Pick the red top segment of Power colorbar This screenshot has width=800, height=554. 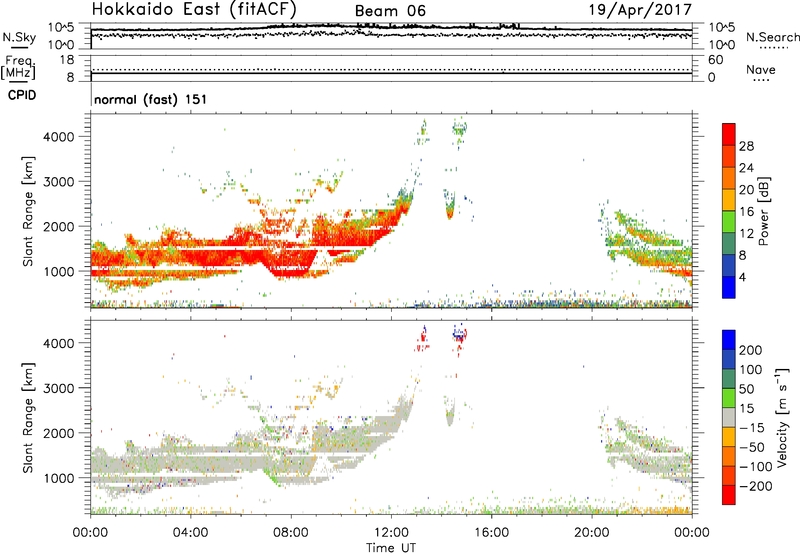729,135
